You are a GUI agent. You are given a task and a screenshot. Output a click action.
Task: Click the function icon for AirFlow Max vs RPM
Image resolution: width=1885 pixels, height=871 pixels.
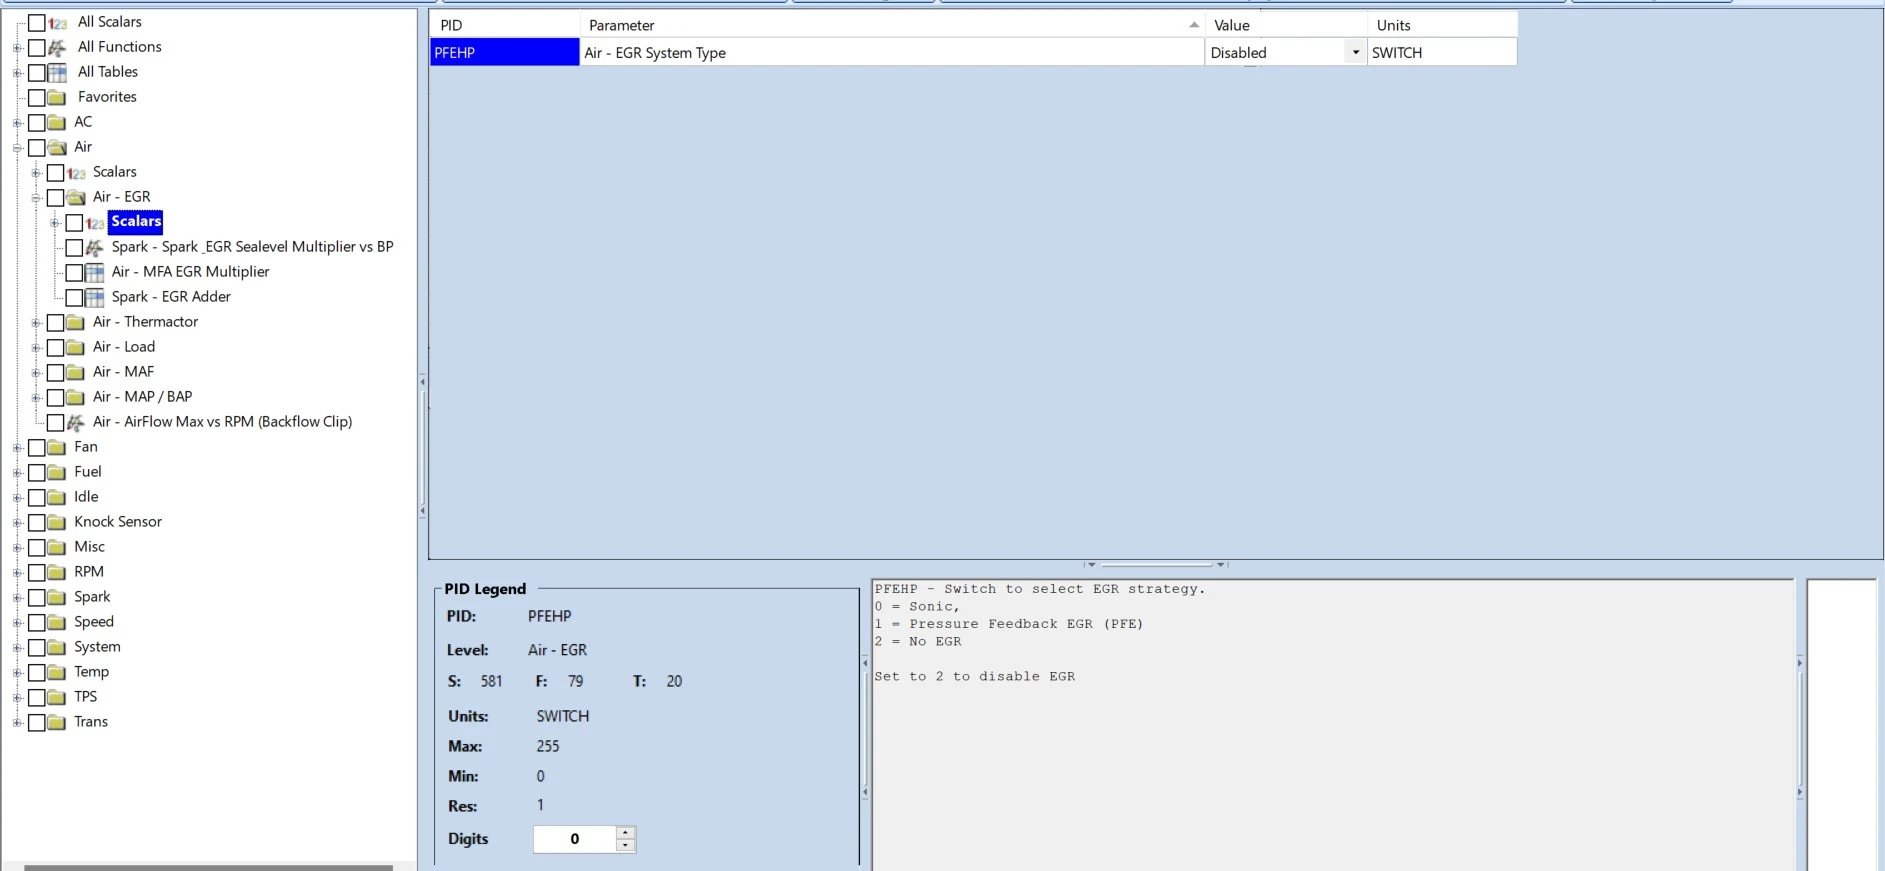point(76,422)
